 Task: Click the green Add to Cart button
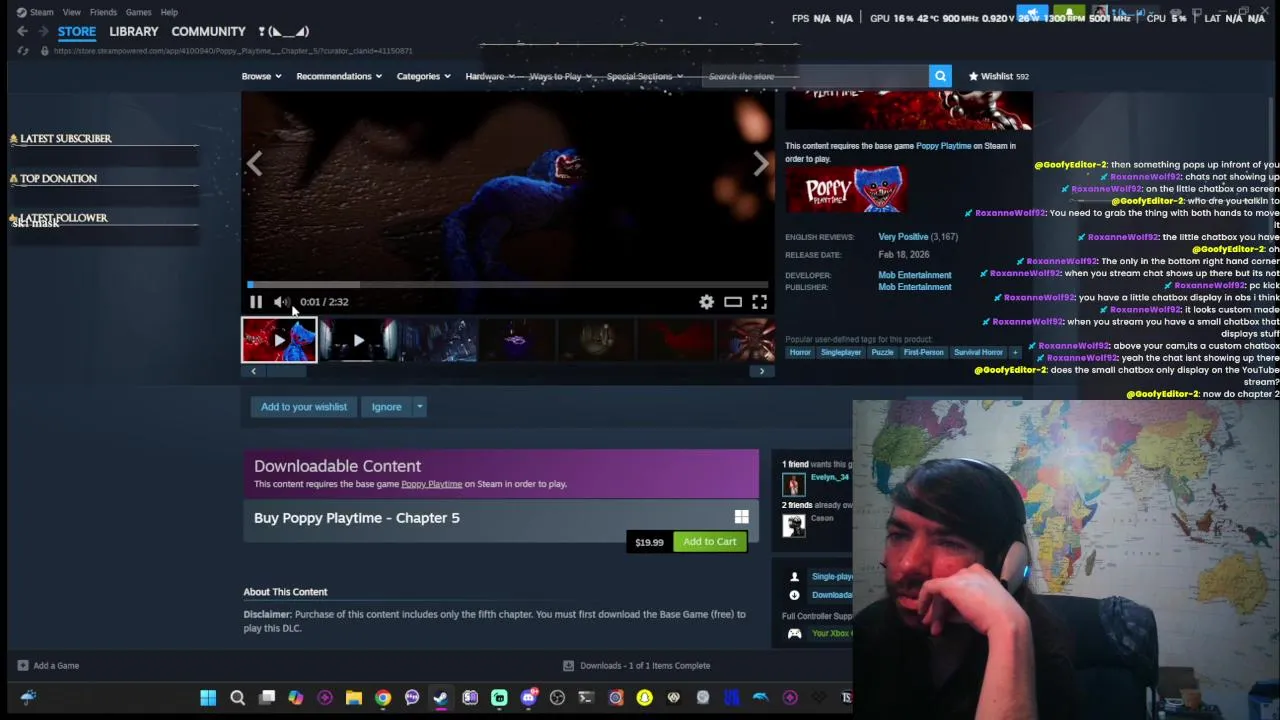(x=710, y=542)
